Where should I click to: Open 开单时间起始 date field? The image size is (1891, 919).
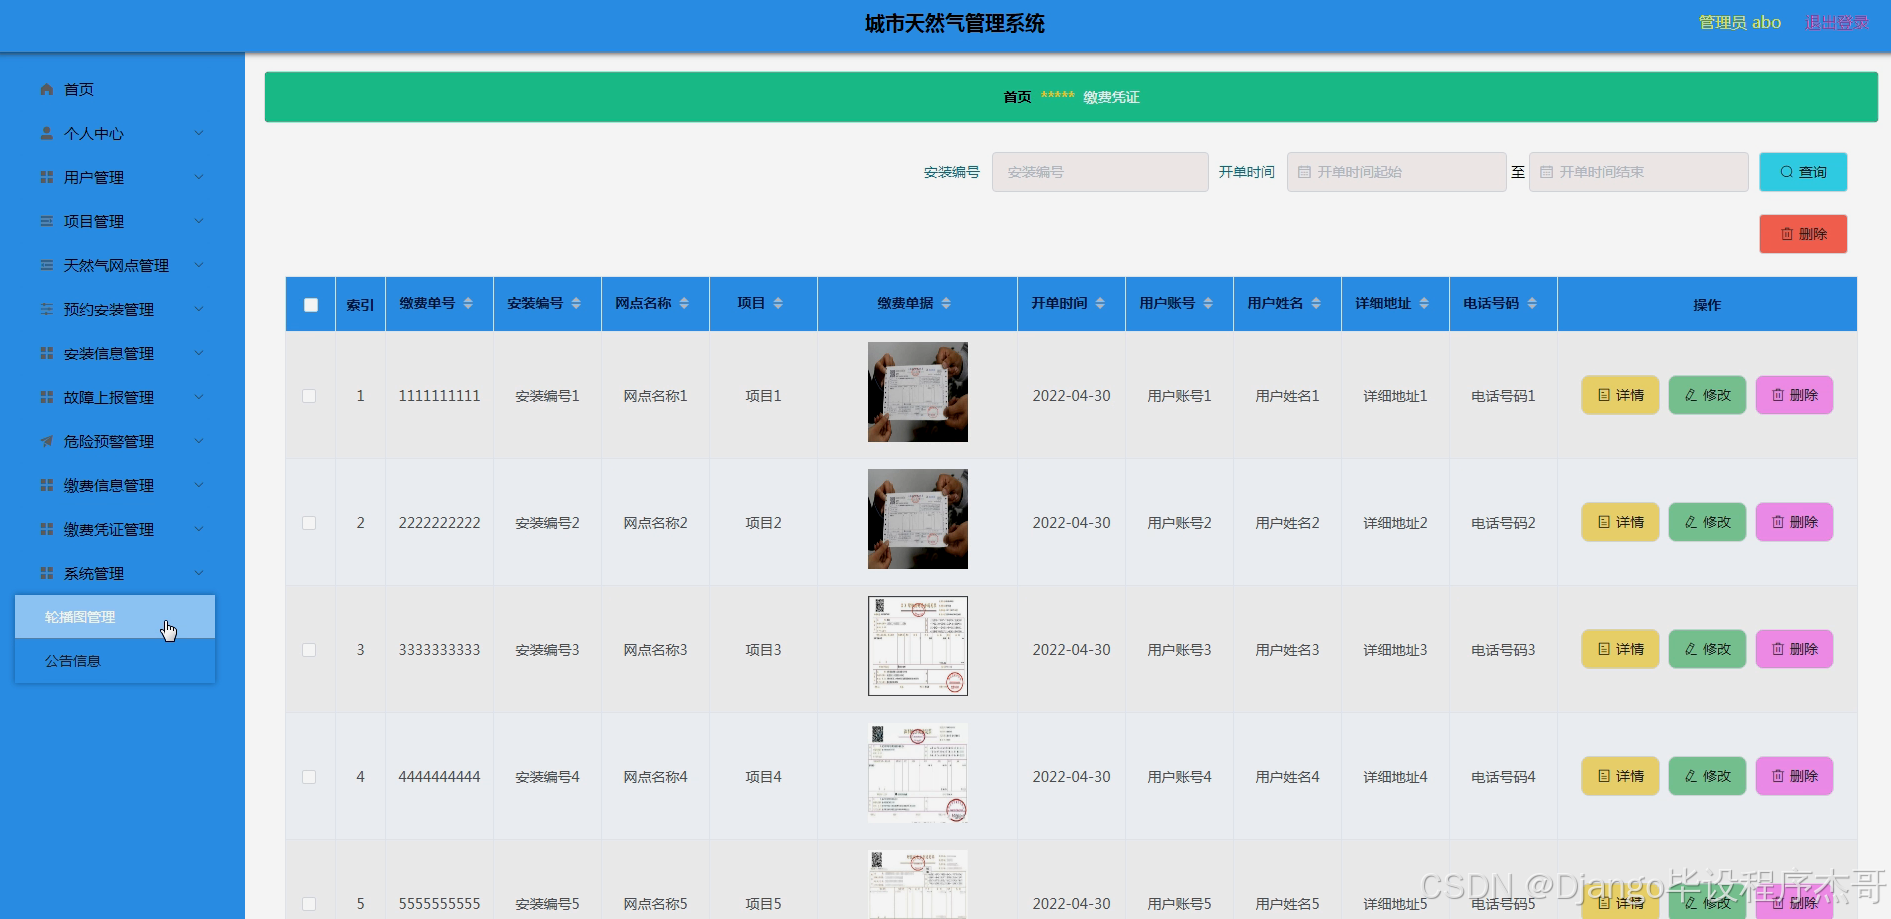(1396, 172)
